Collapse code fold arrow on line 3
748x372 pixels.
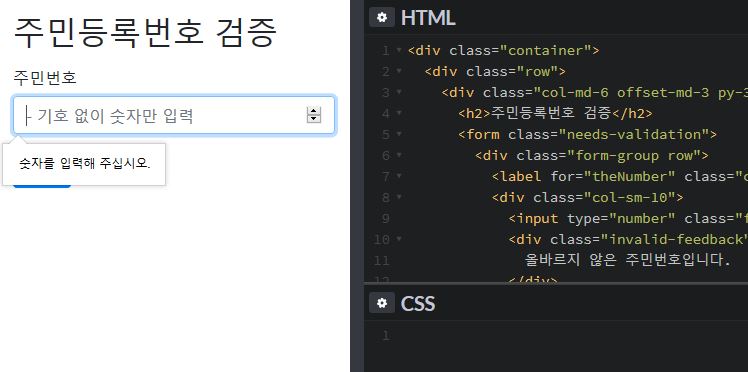399,92
